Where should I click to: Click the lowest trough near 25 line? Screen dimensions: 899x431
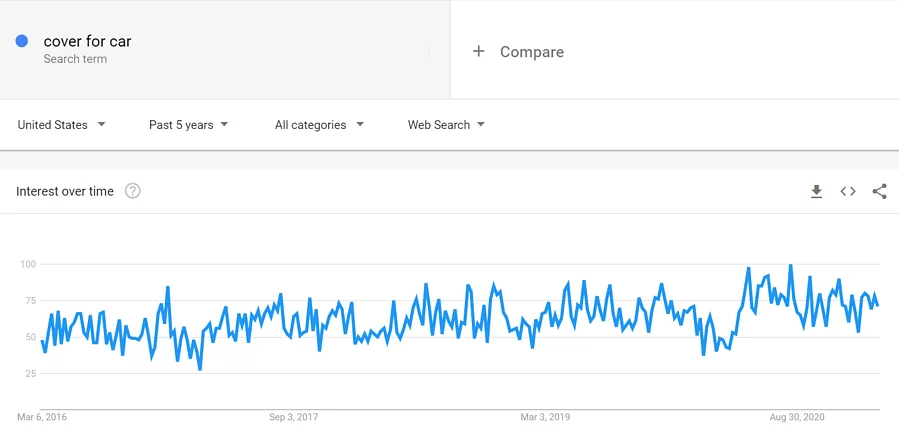point(200,369)
